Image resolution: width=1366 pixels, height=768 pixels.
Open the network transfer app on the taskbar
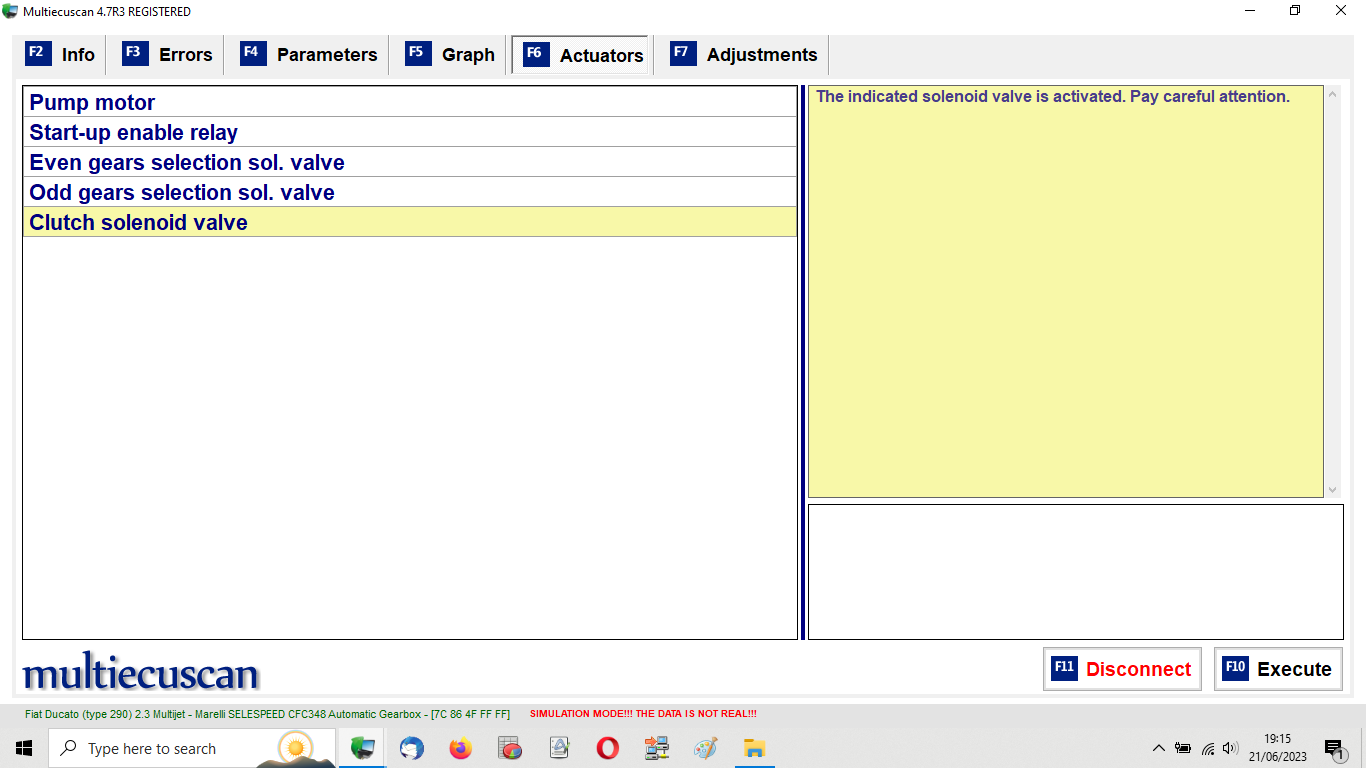(x=656, y=748)
